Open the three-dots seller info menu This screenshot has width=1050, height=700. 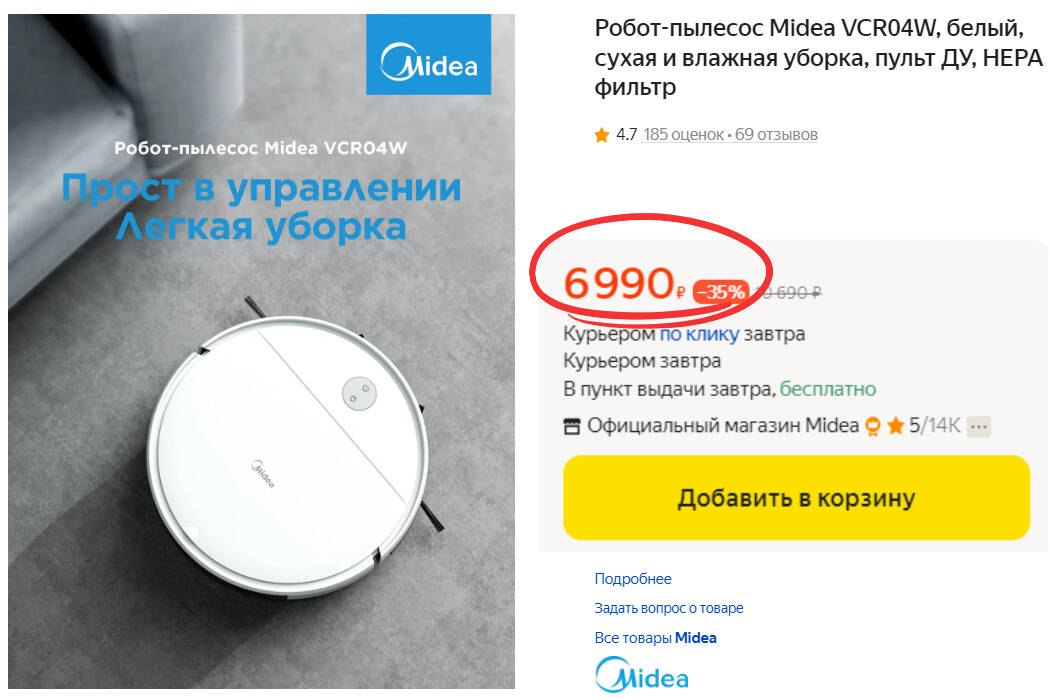click(978, 426)
